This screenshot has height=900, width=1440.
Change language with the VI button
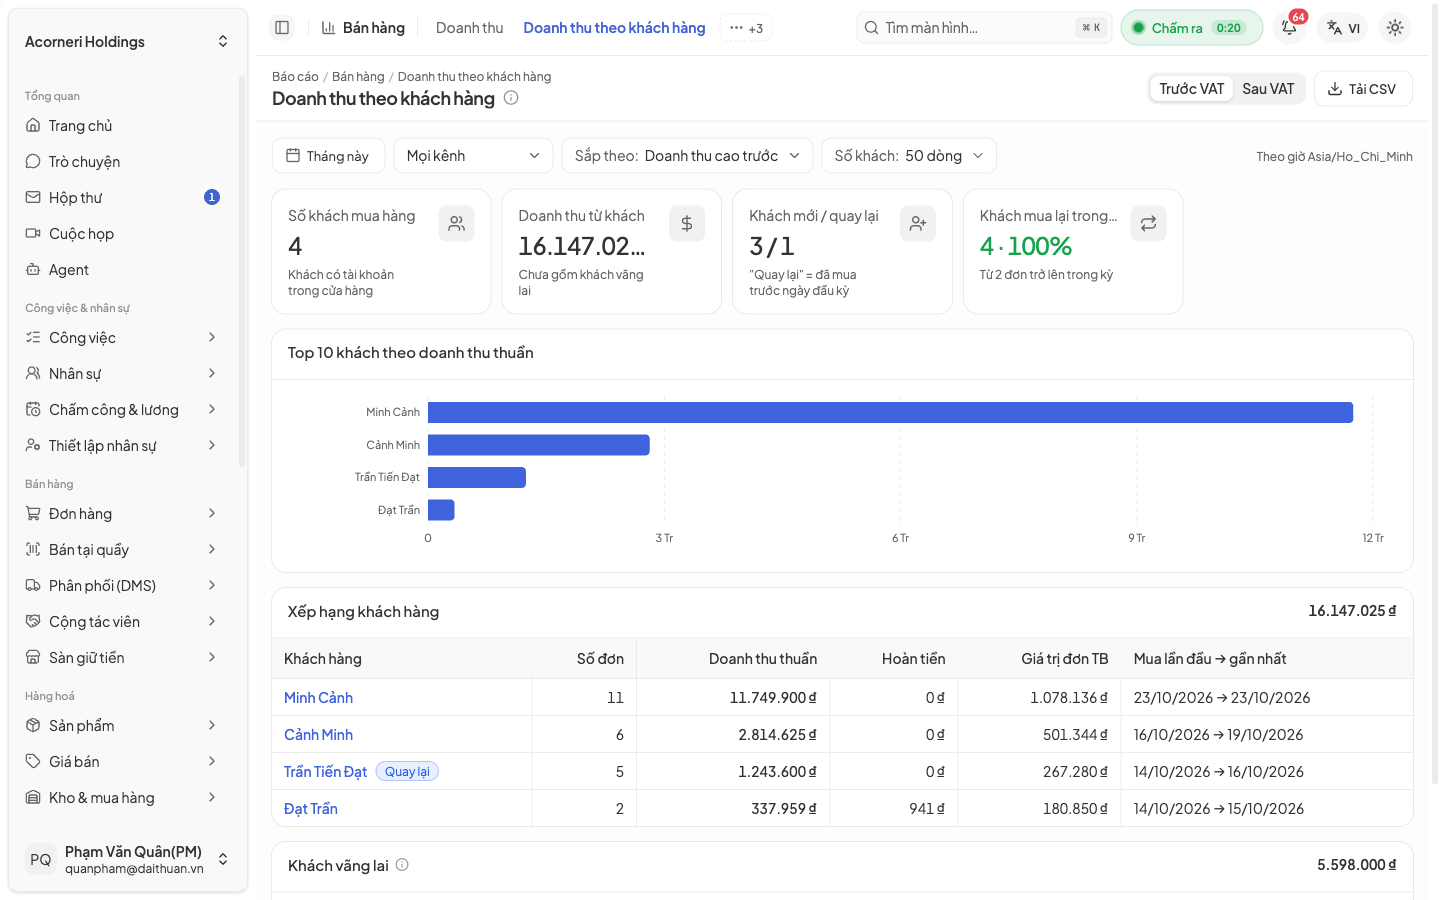tap(1343, 28)
